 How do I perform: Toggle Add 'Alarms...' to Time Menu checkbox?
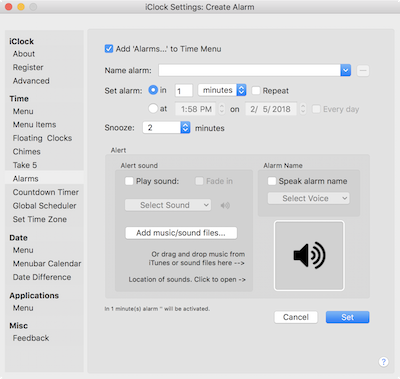tap(109, 49)
